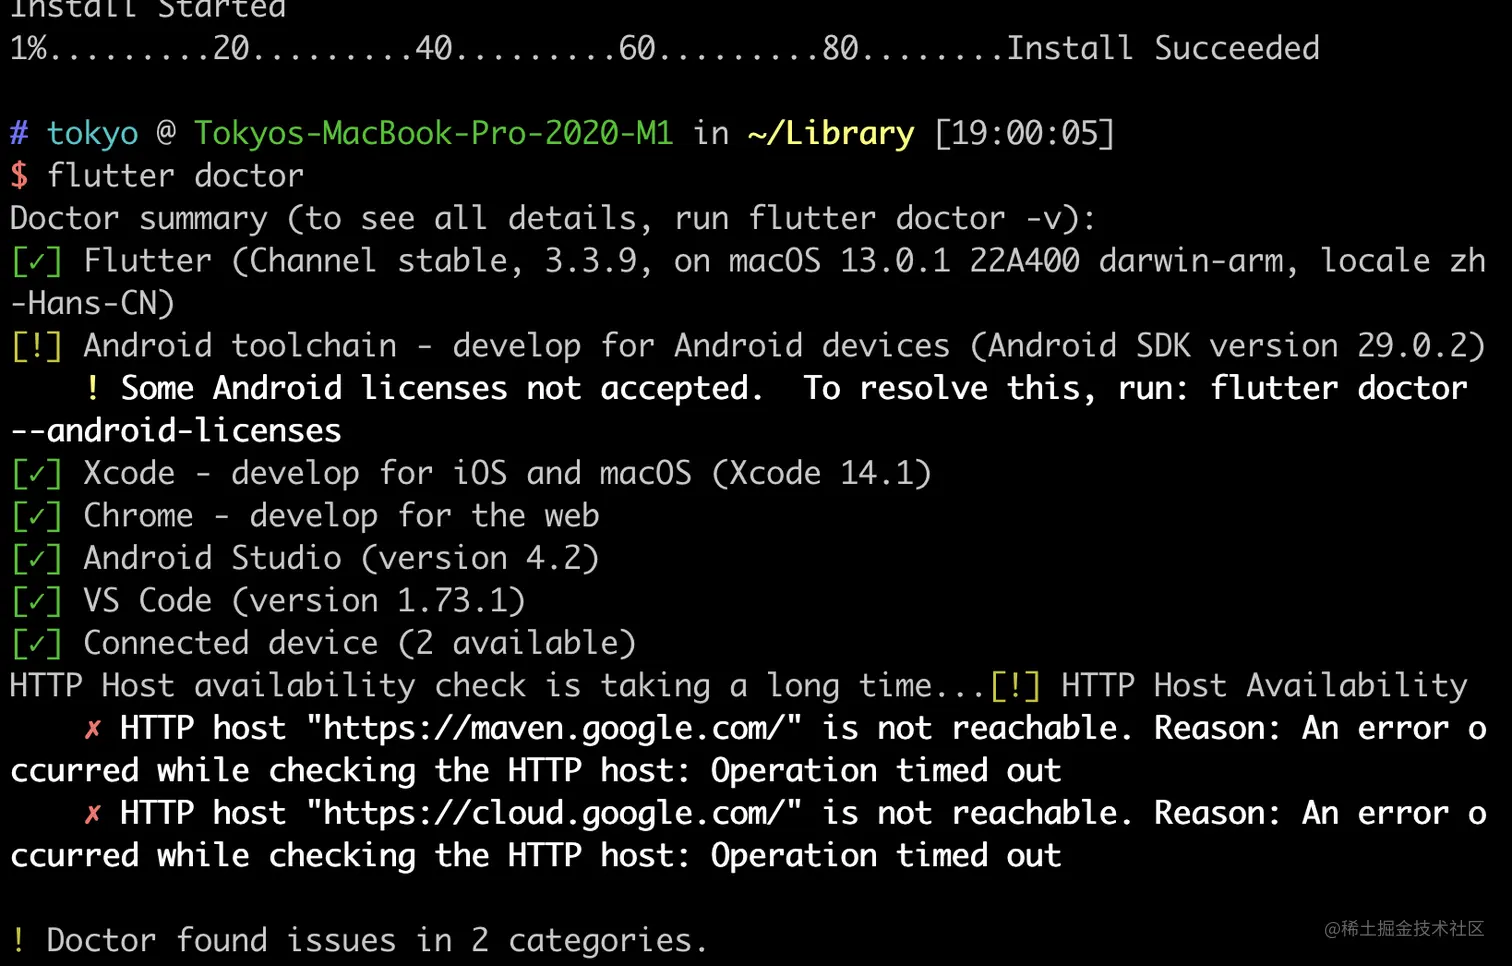1512x966 pixels.
Task: Click the red X before the maven.google.com error
Action: [x=93, y=729]
